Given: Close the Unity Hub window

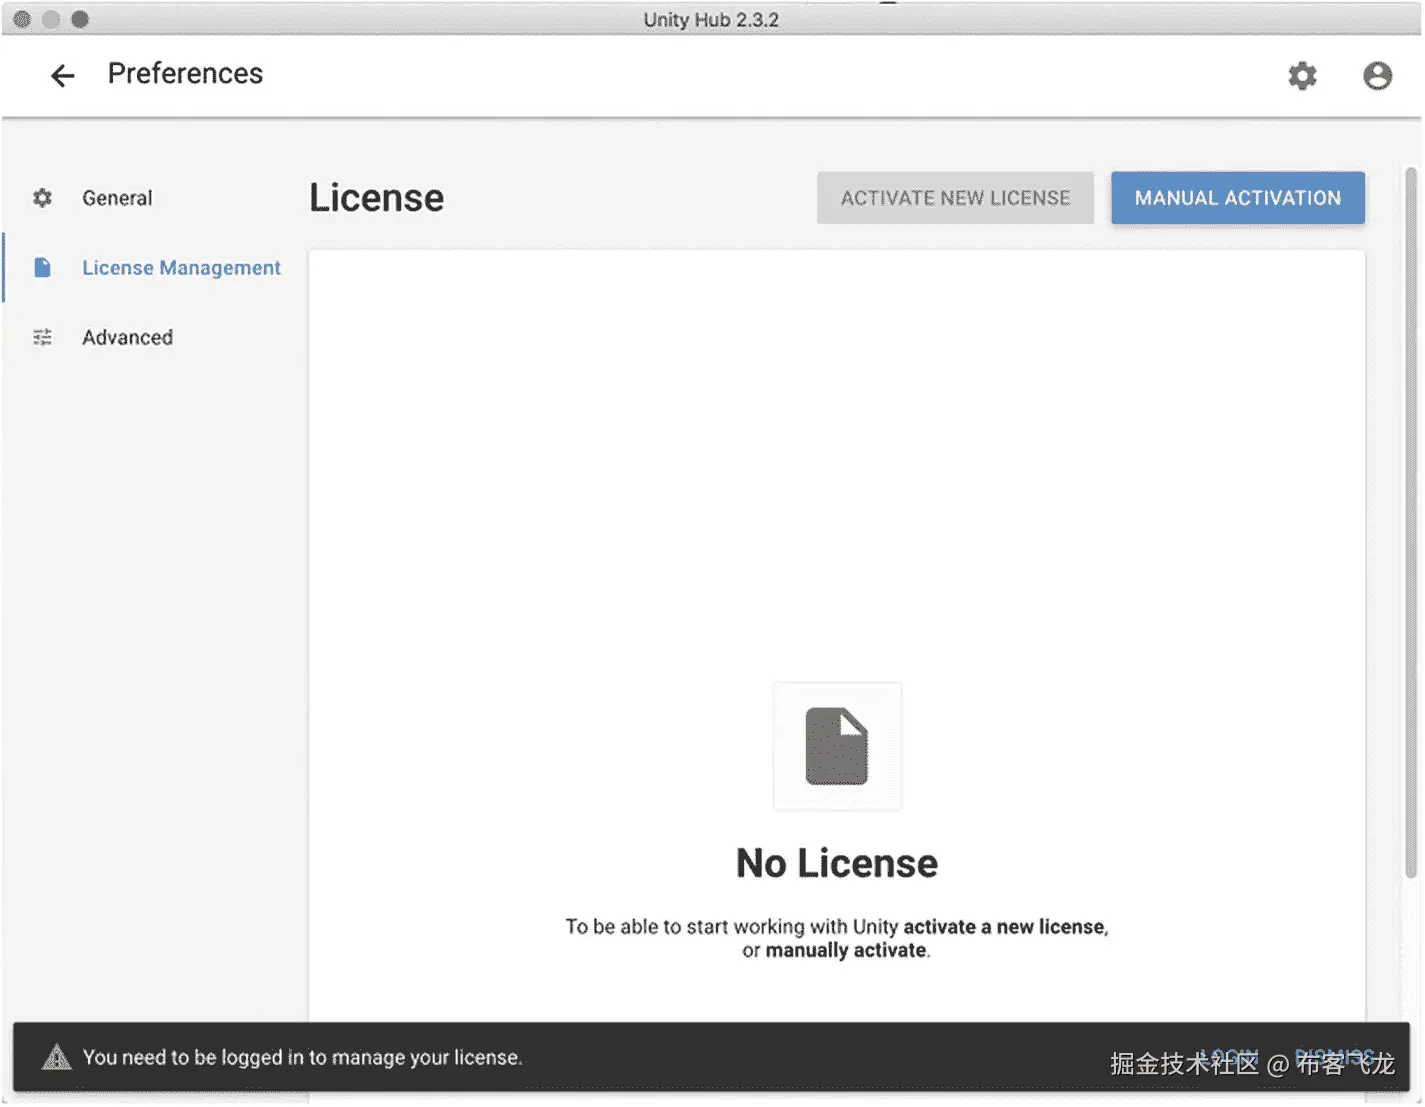Looking at the screenshot, I should click(x=22, y=19).
